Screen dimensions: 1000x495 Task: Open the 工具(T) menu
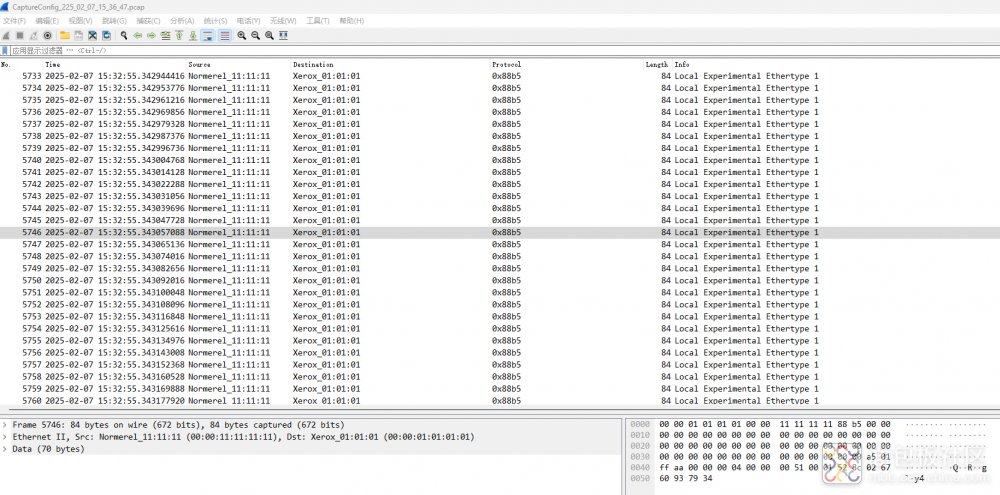(x=318, y=21)
